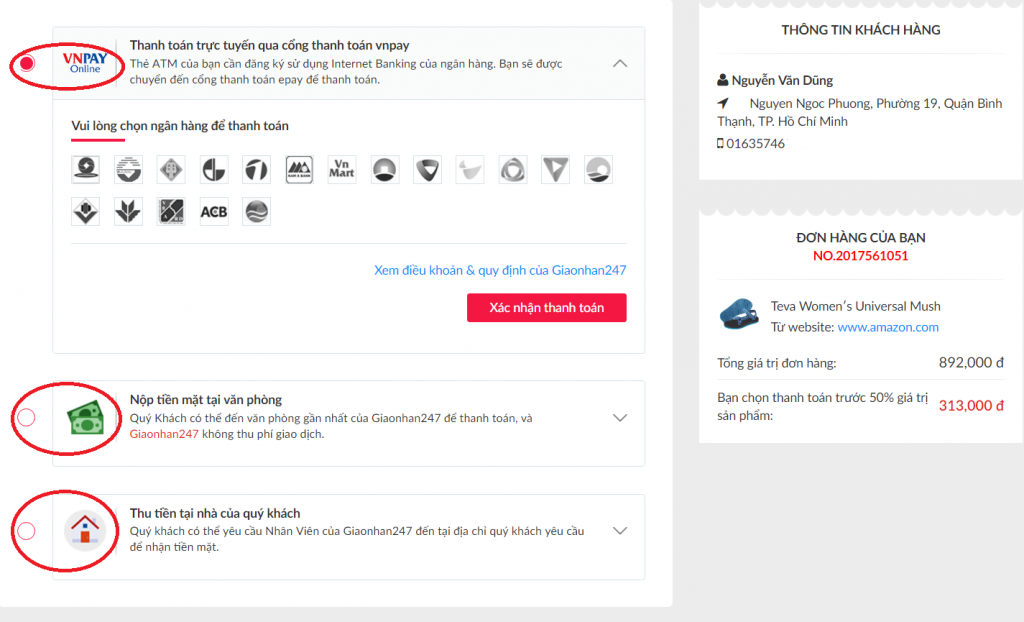Click the ĐƠN HÀNG CỦA BẠN heading

[861, 238]
